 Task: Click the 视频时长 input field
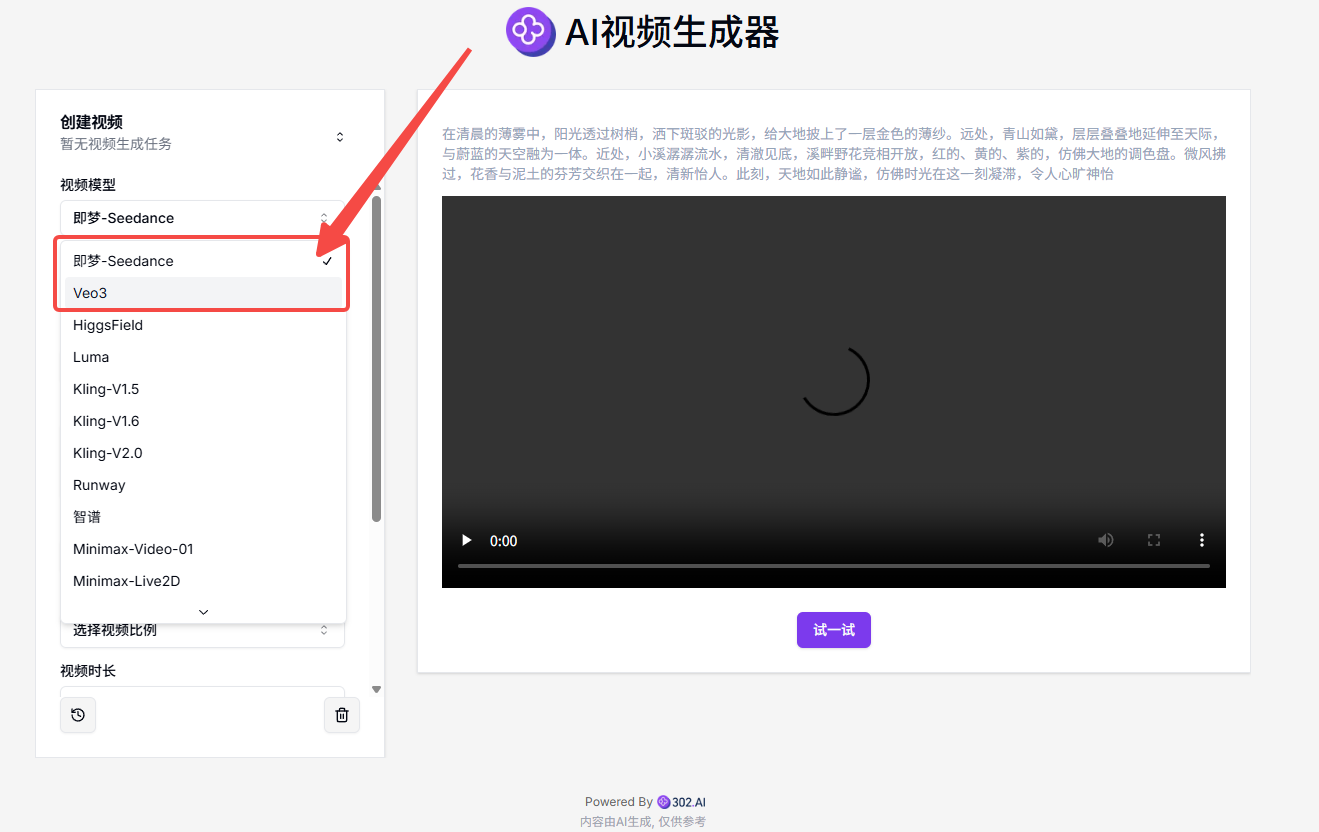click(202, 690)
